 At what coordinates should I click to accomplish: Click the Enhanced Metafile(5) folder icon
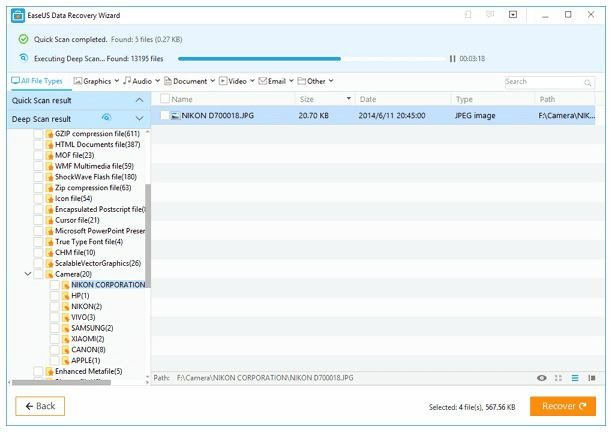click(49, 372)
